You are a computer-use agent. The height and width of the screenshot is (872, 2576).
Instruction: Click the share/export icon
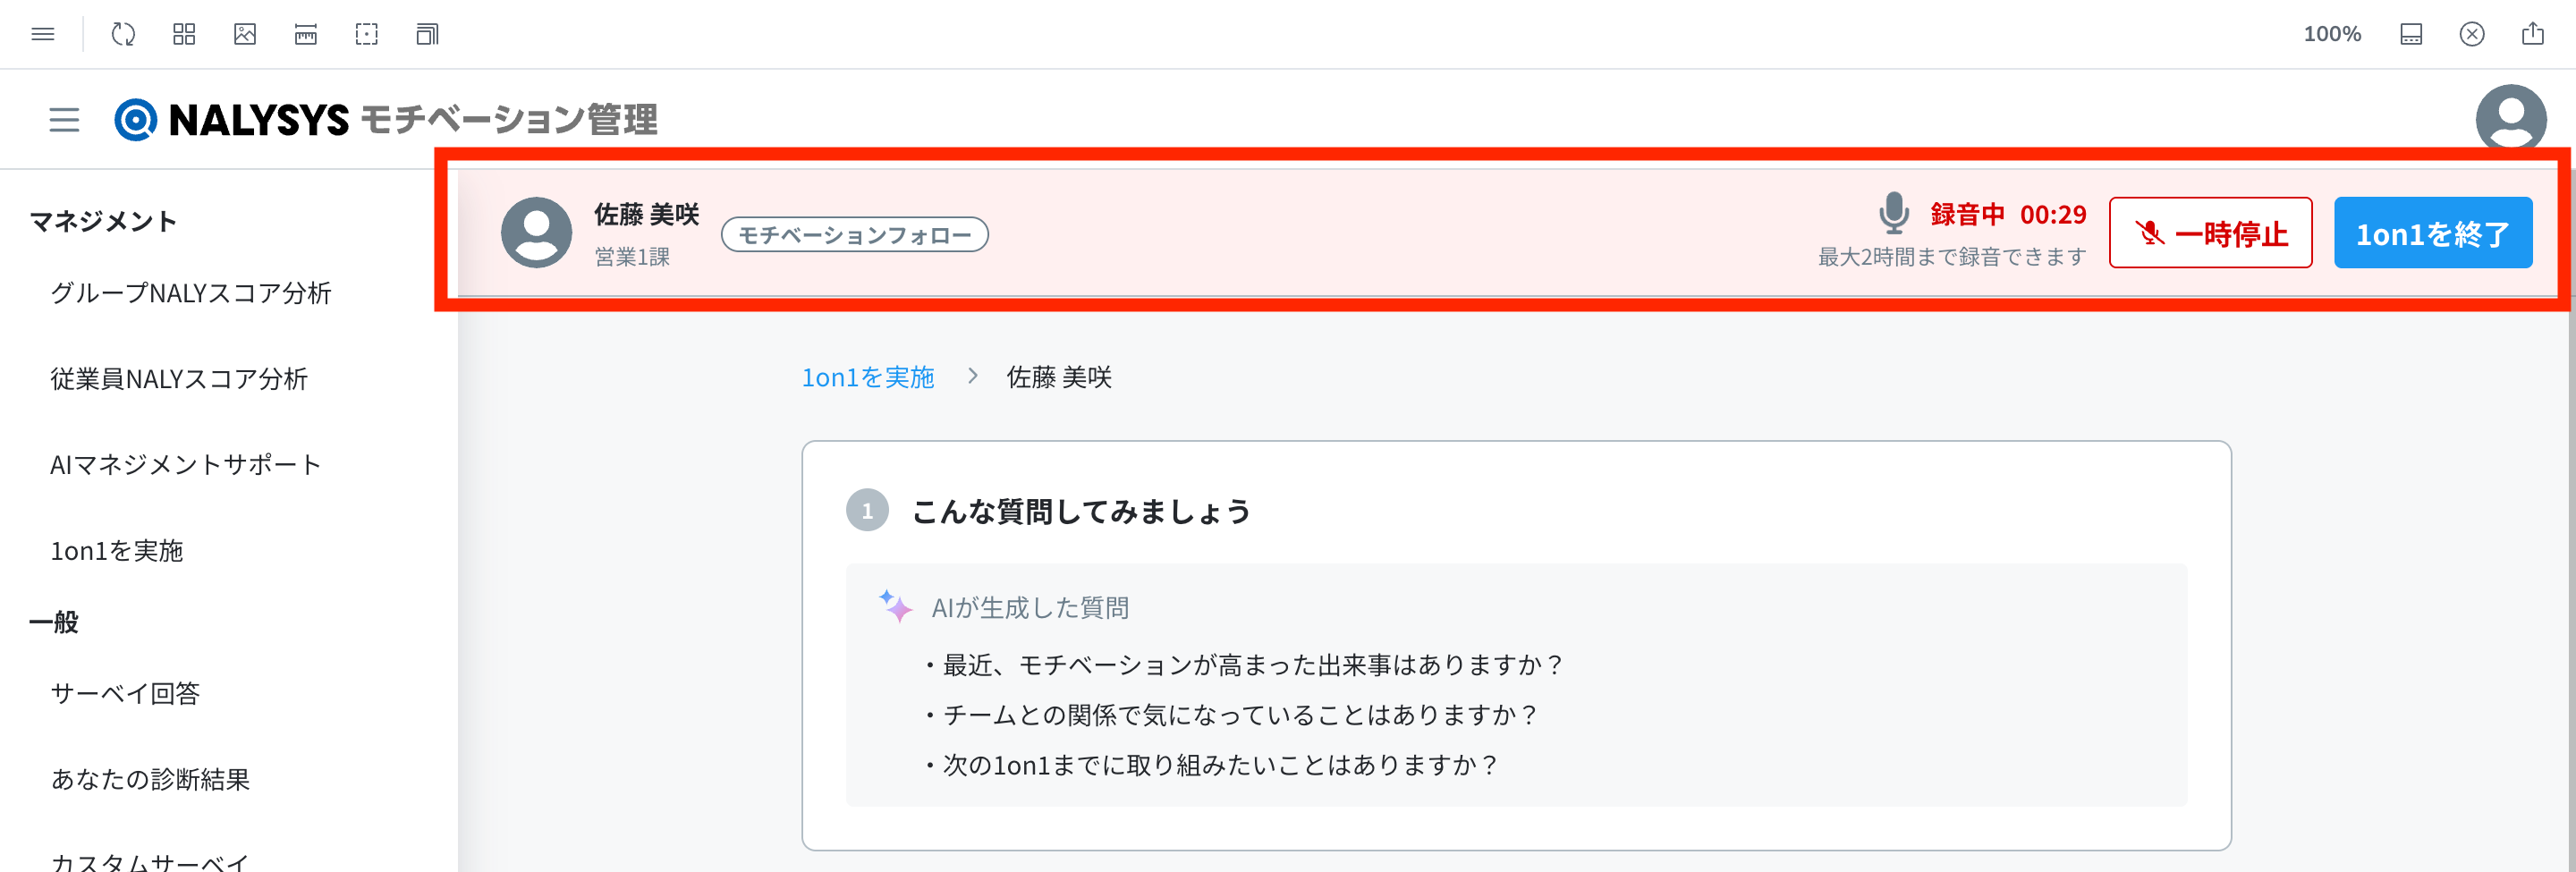point(2532,34)
